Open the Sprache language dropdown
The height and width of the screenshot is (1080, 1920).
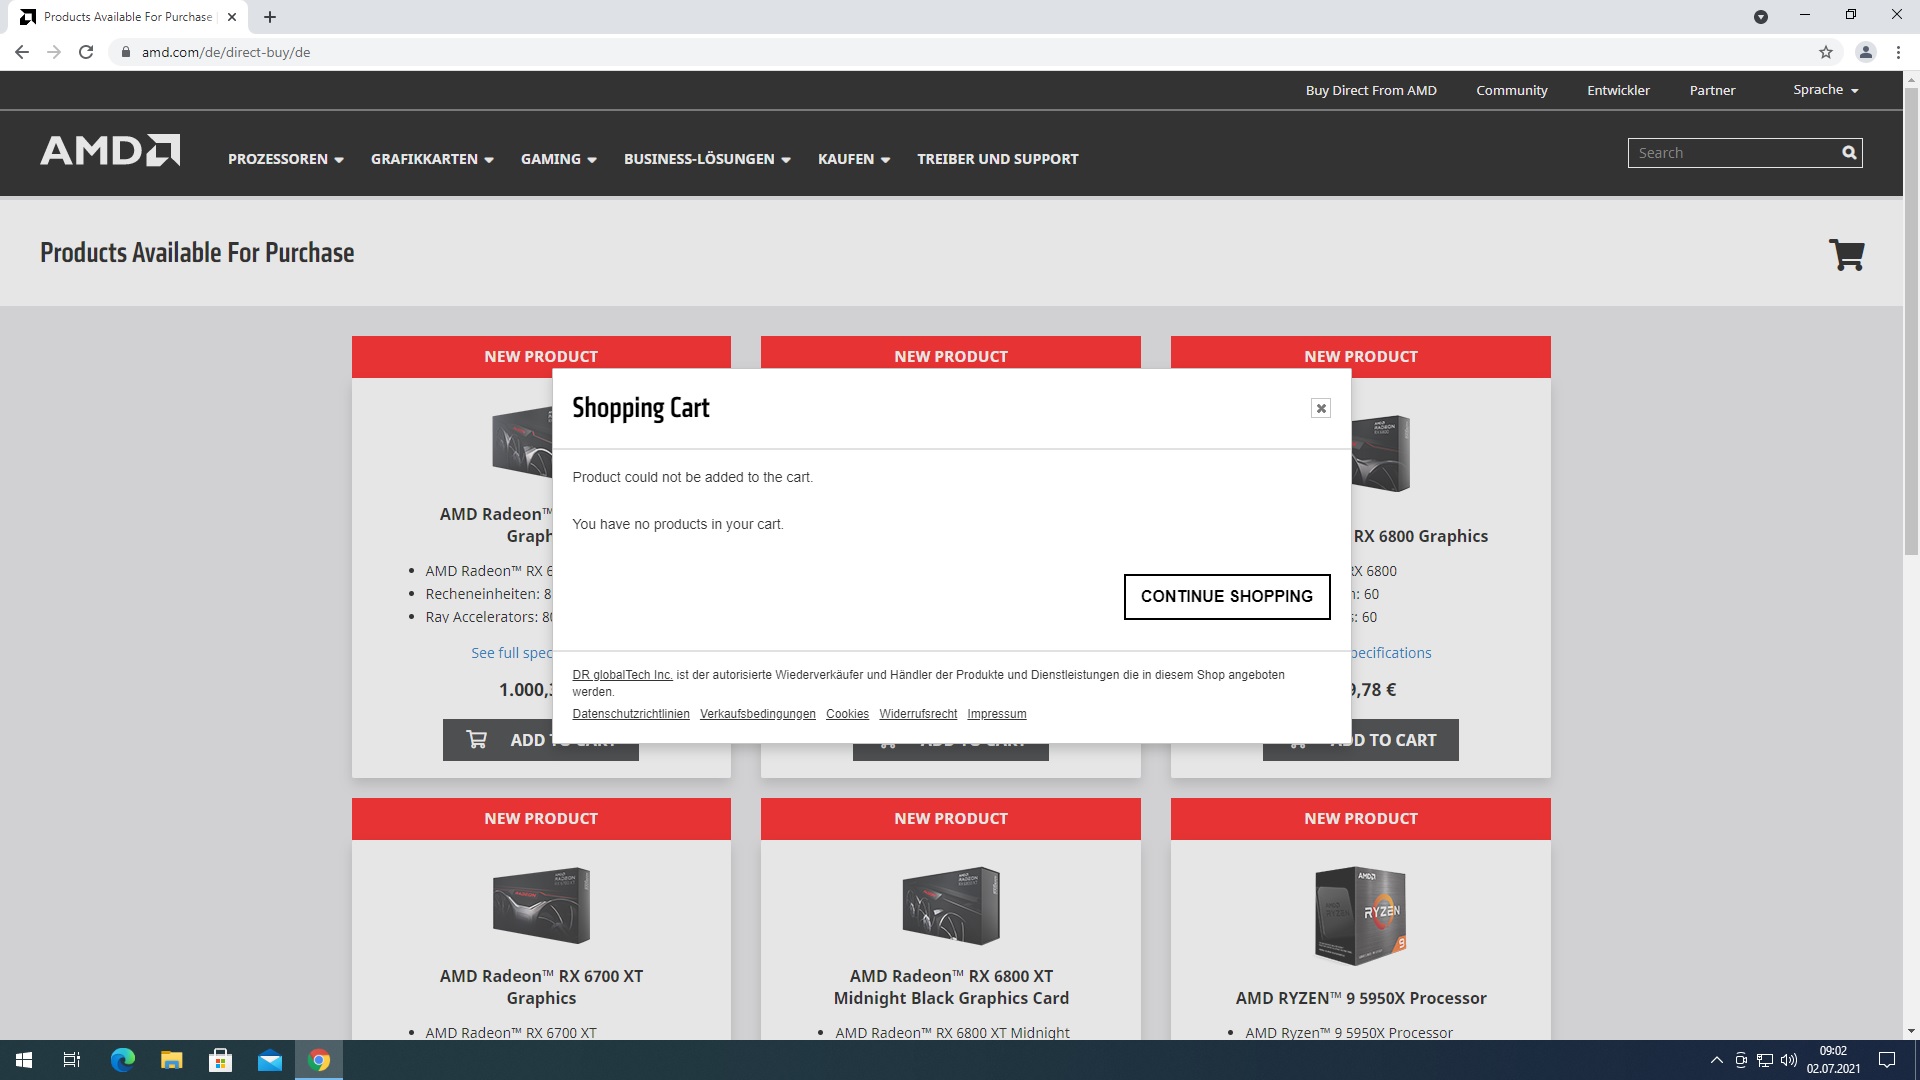coord(1825,90)
